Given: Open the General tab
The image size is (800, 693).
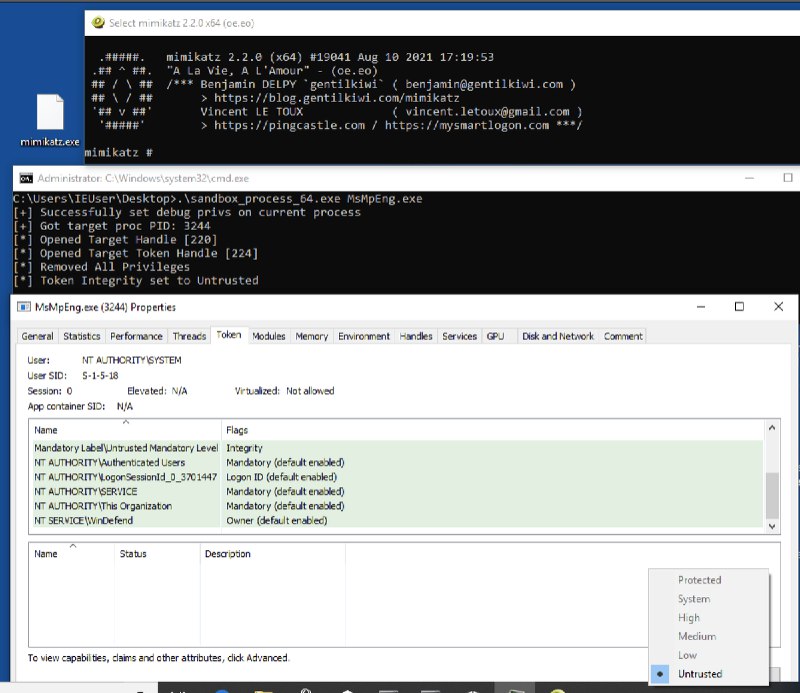Looking at the screenshot, I should (x=37, y=336).
